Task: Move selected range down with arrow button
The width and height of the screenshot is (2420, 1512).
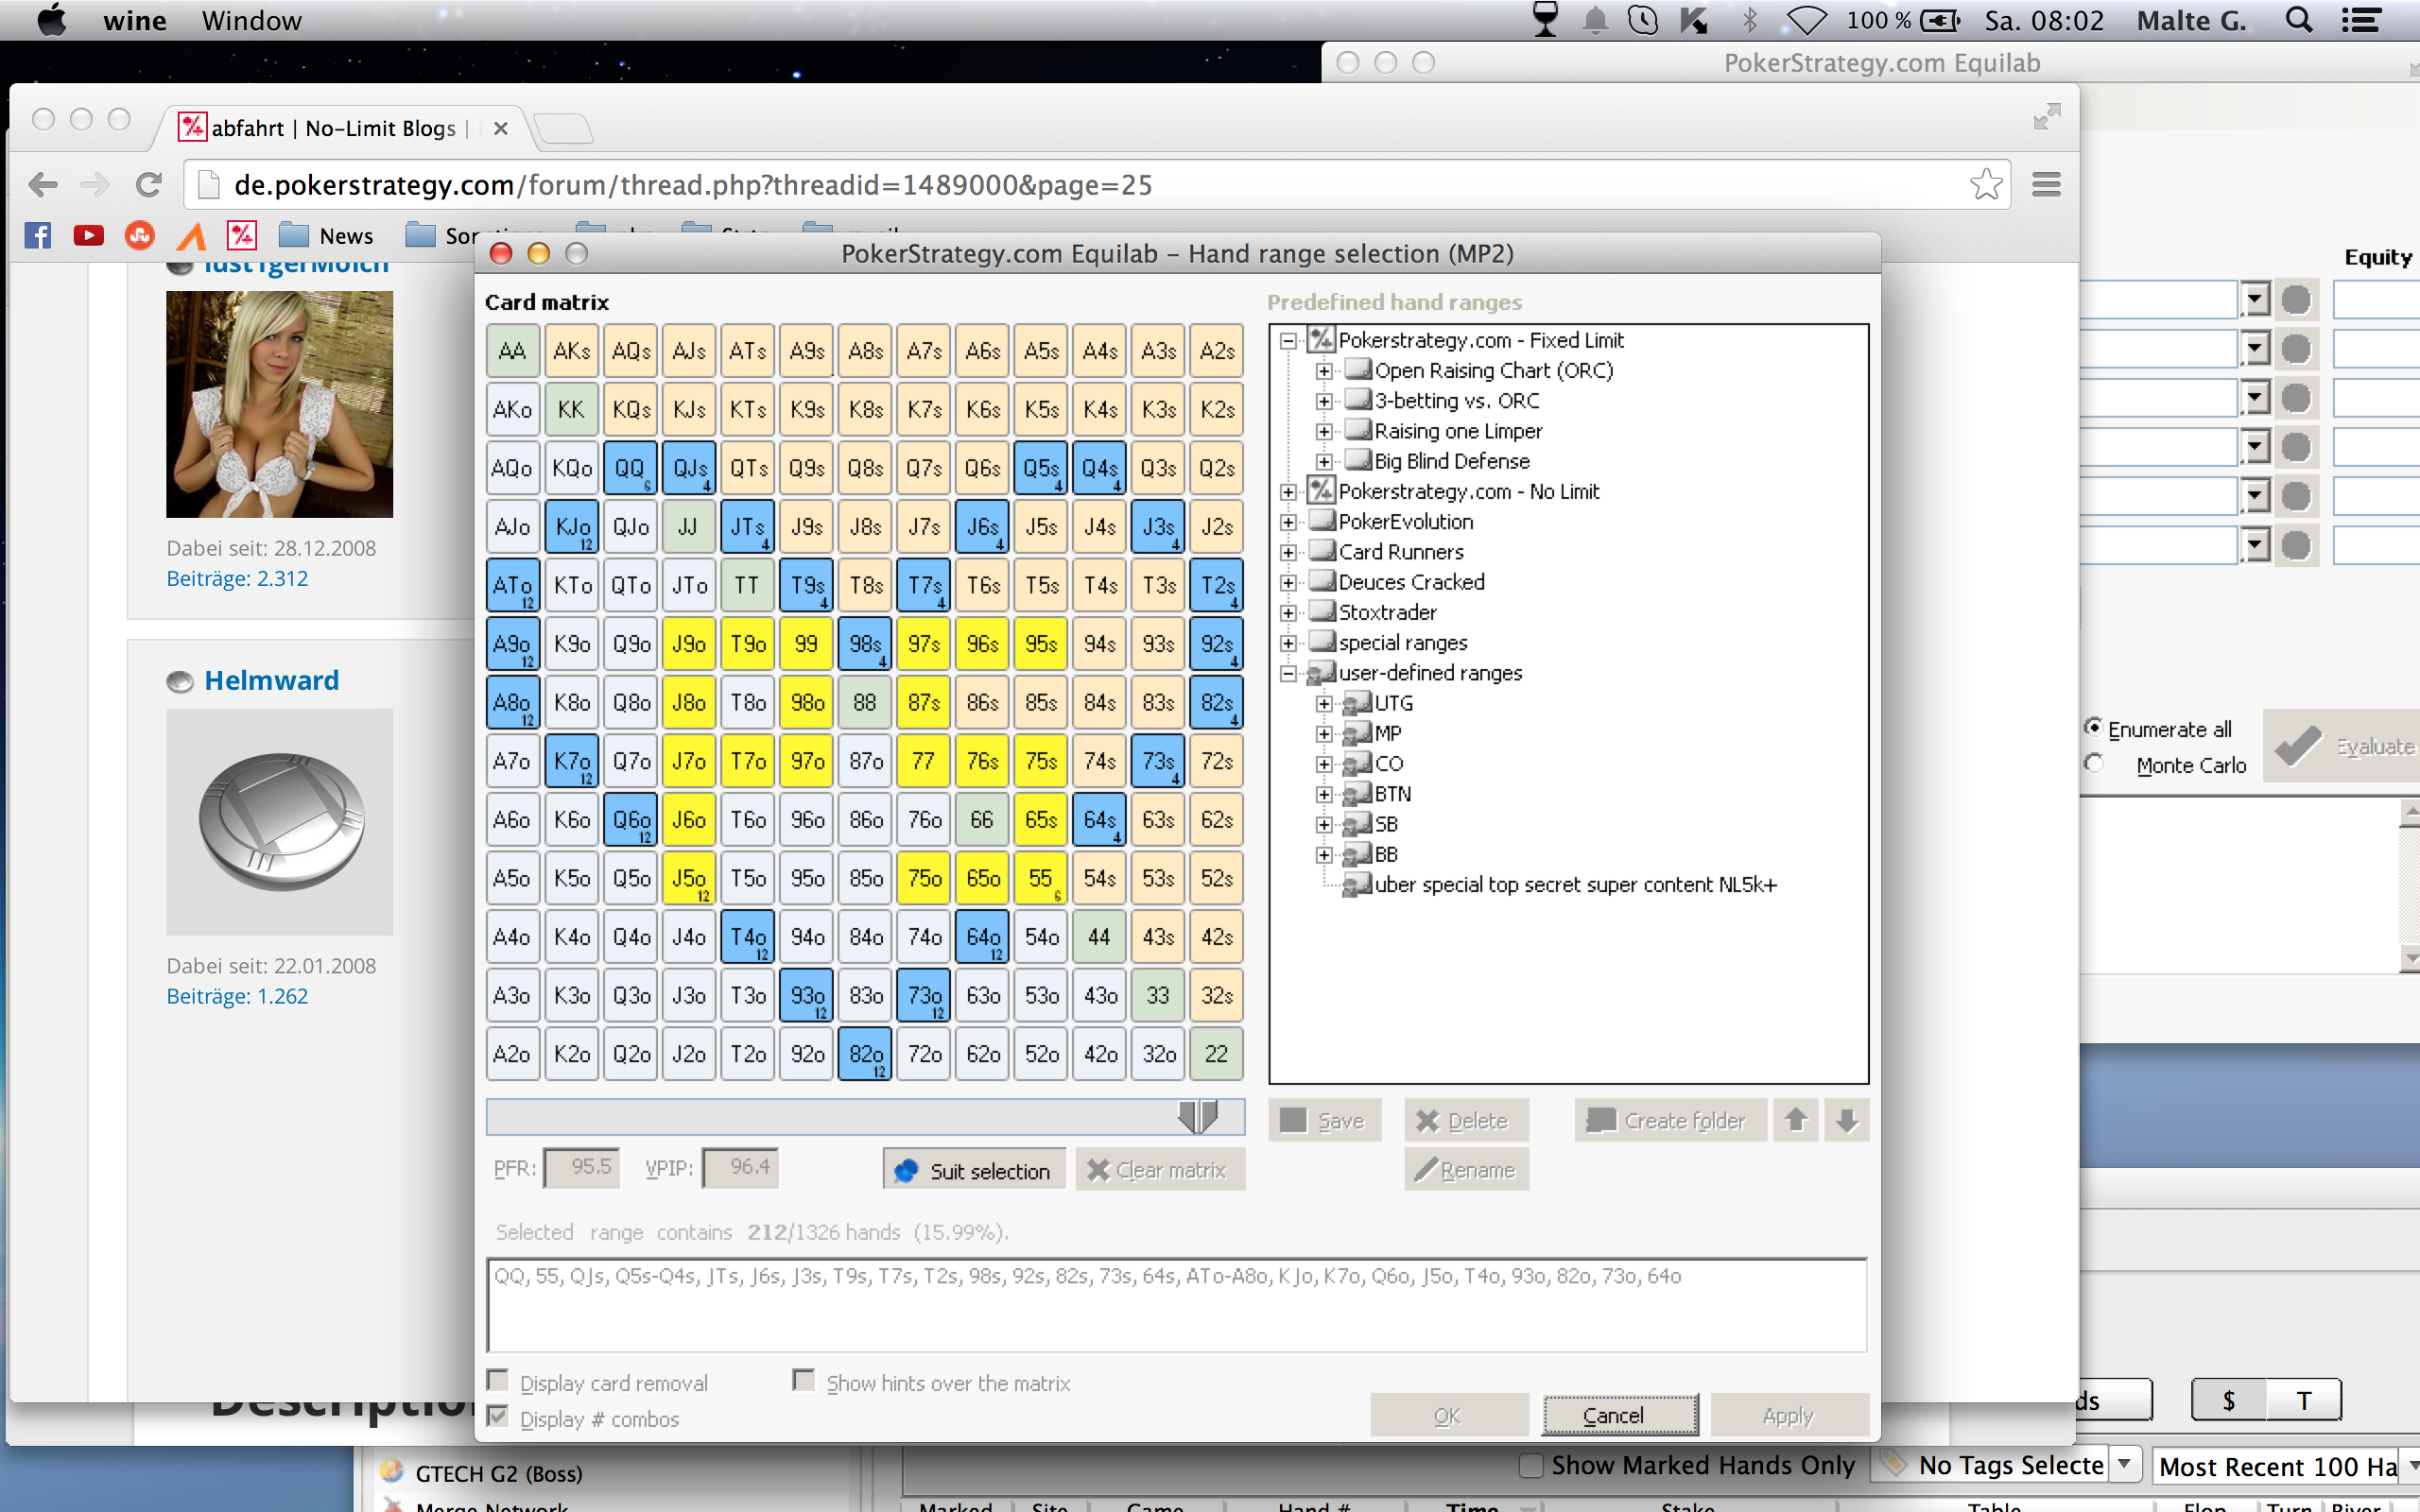Action: coord(1847,1120)
